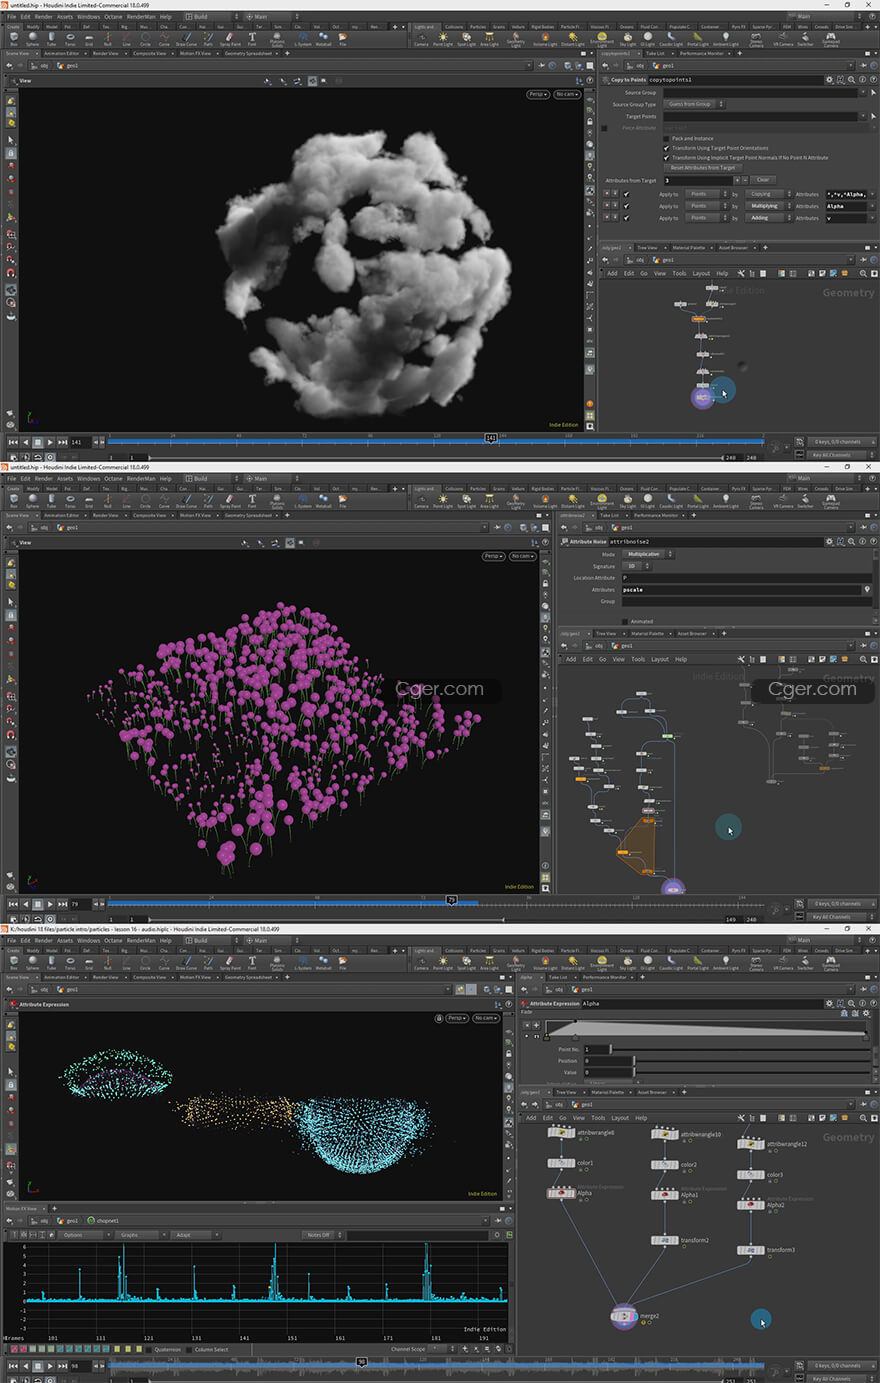Image resolution: width=880 pixels, height=1383 pixels.
Task: Click the Alpha2 node in bottom network
Action: click(751, 1205)
